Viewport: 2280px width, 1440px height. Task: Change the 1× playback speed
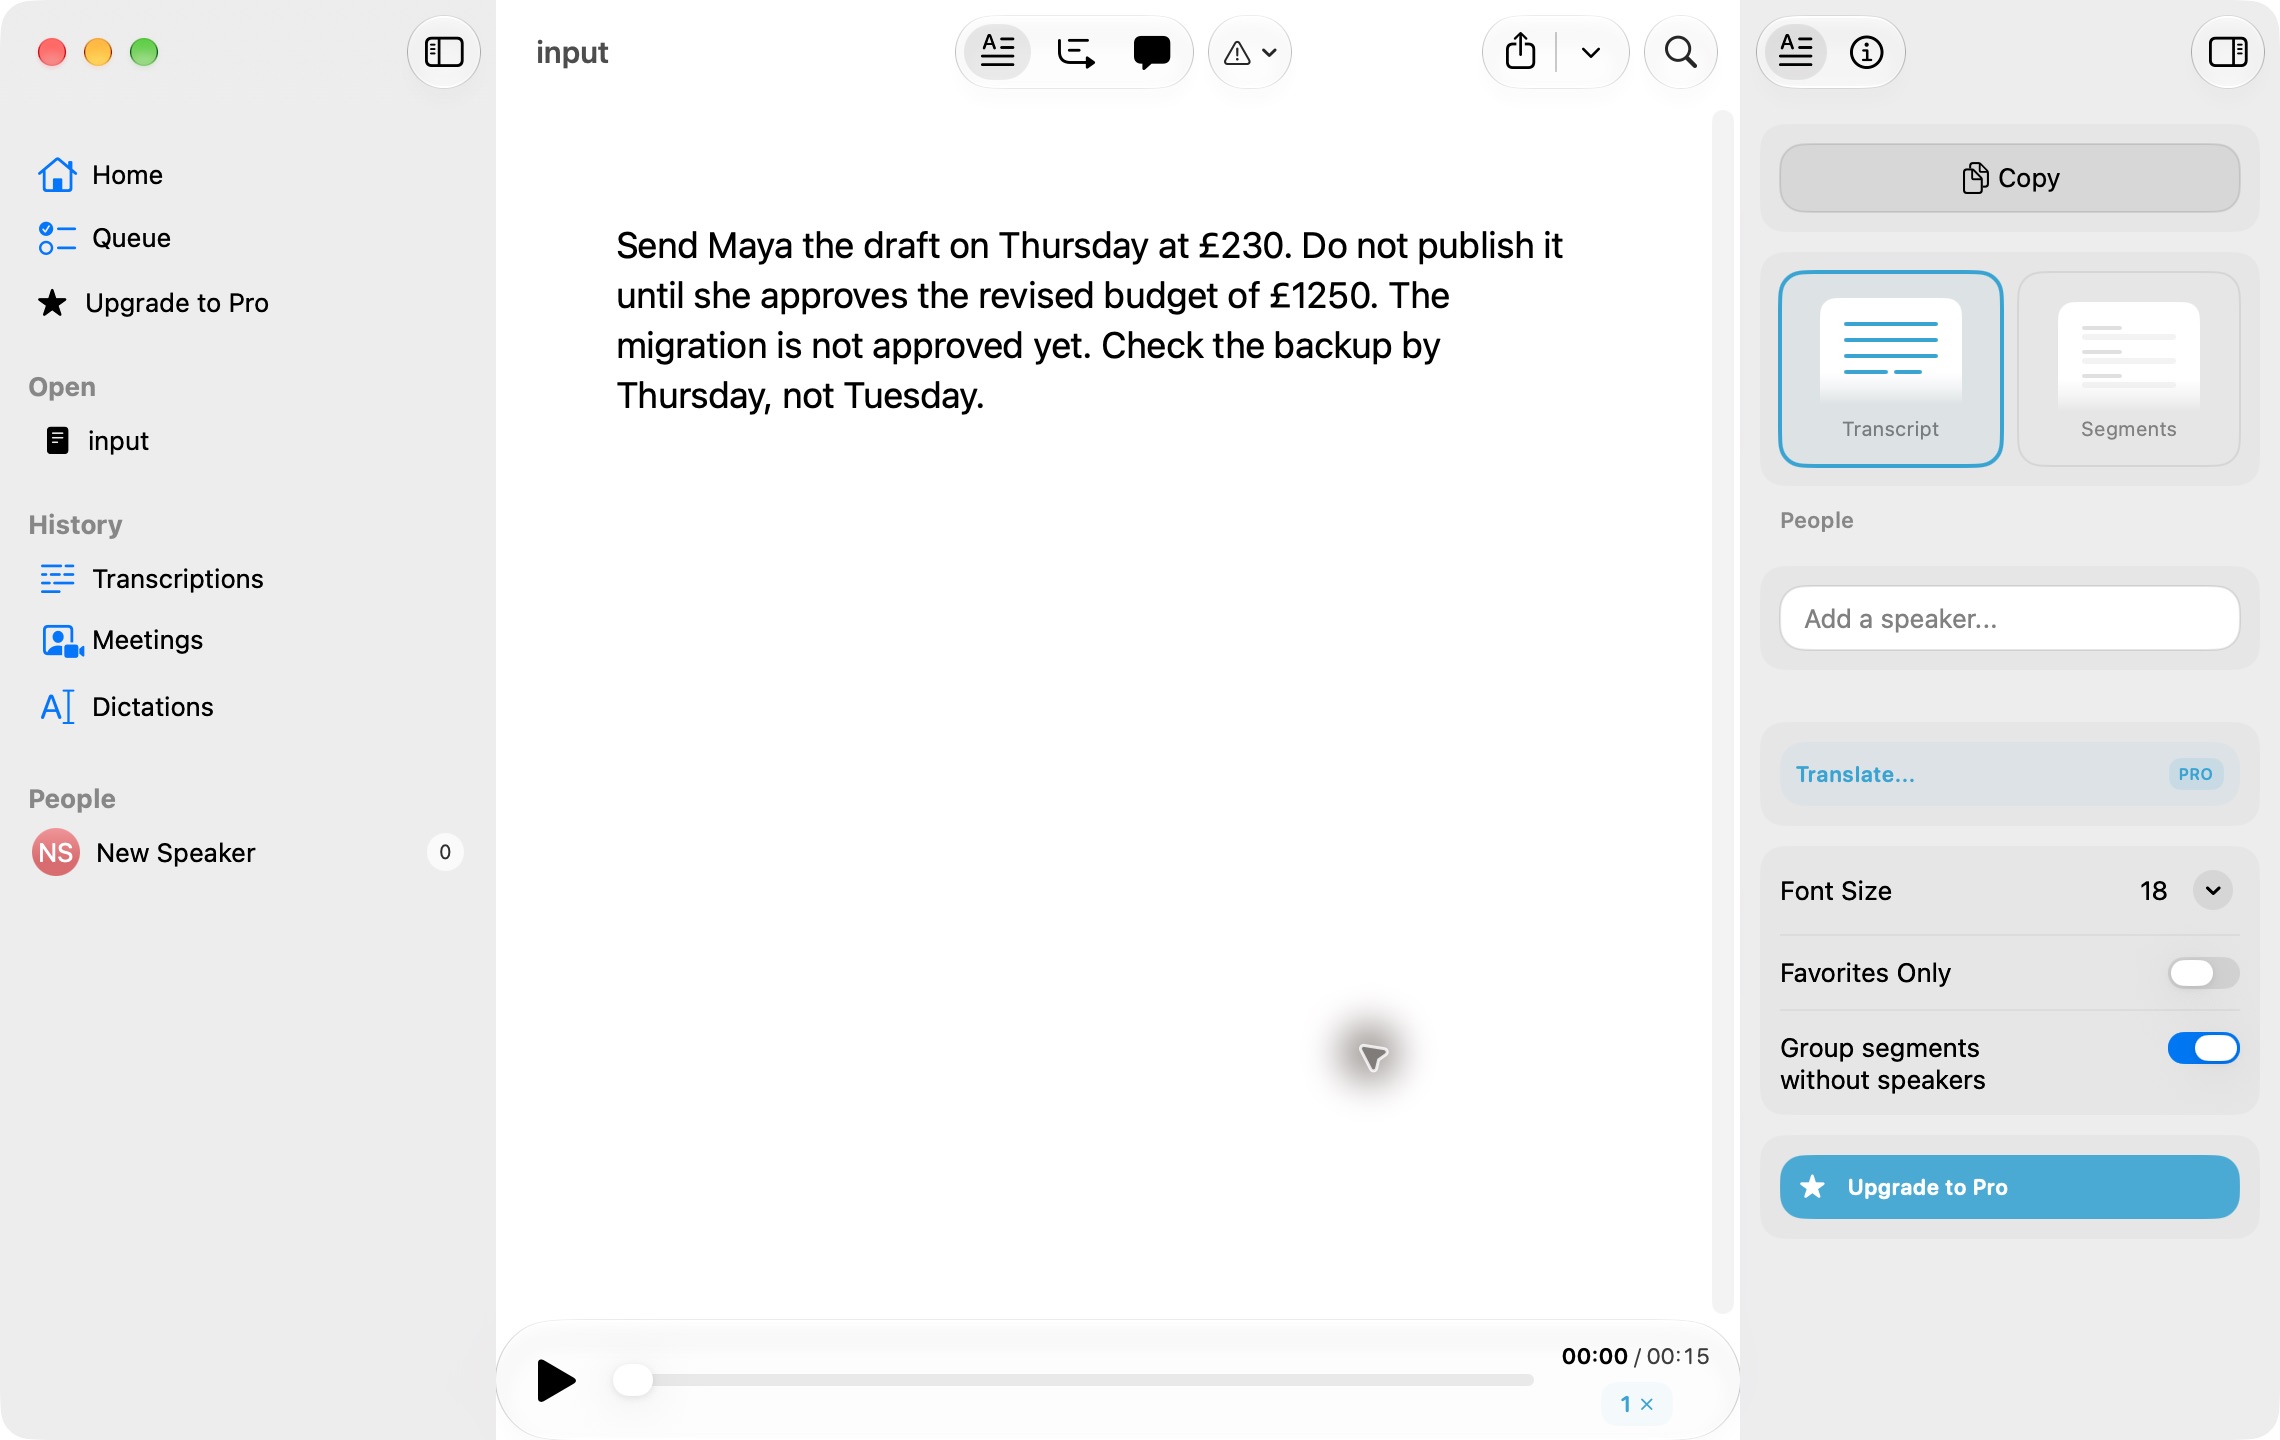pyautogui.click(x=1637, y=1404)
